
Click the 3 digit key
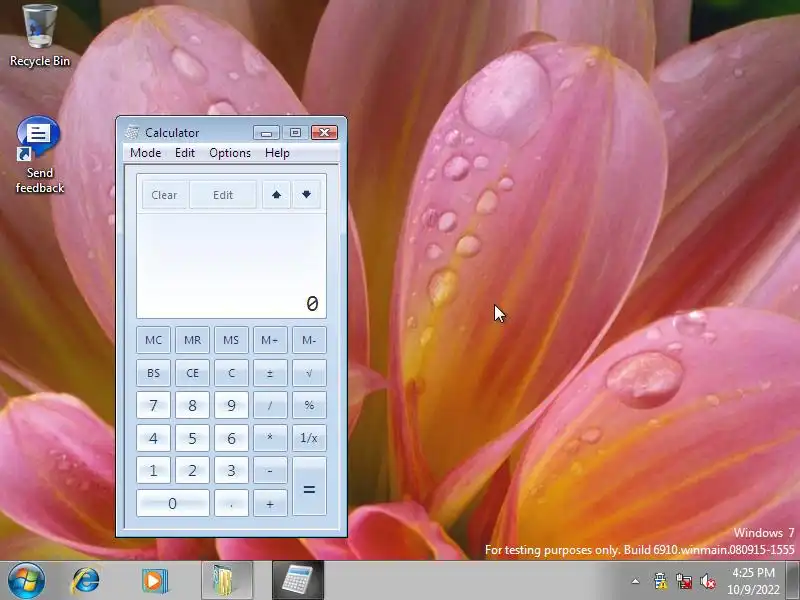[231, 470]
